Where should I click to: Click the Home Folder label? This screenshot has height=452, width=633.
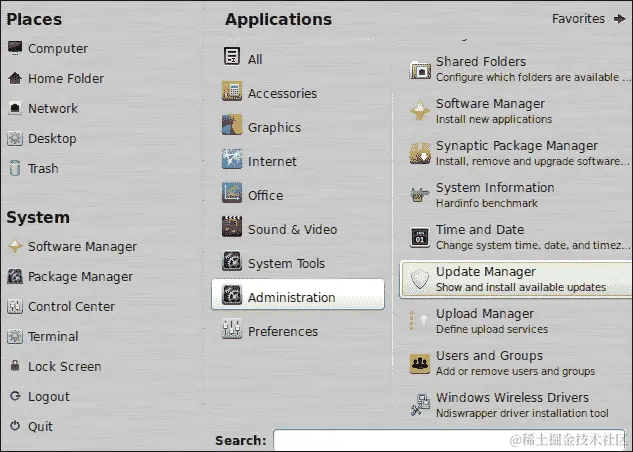point(66,78)
